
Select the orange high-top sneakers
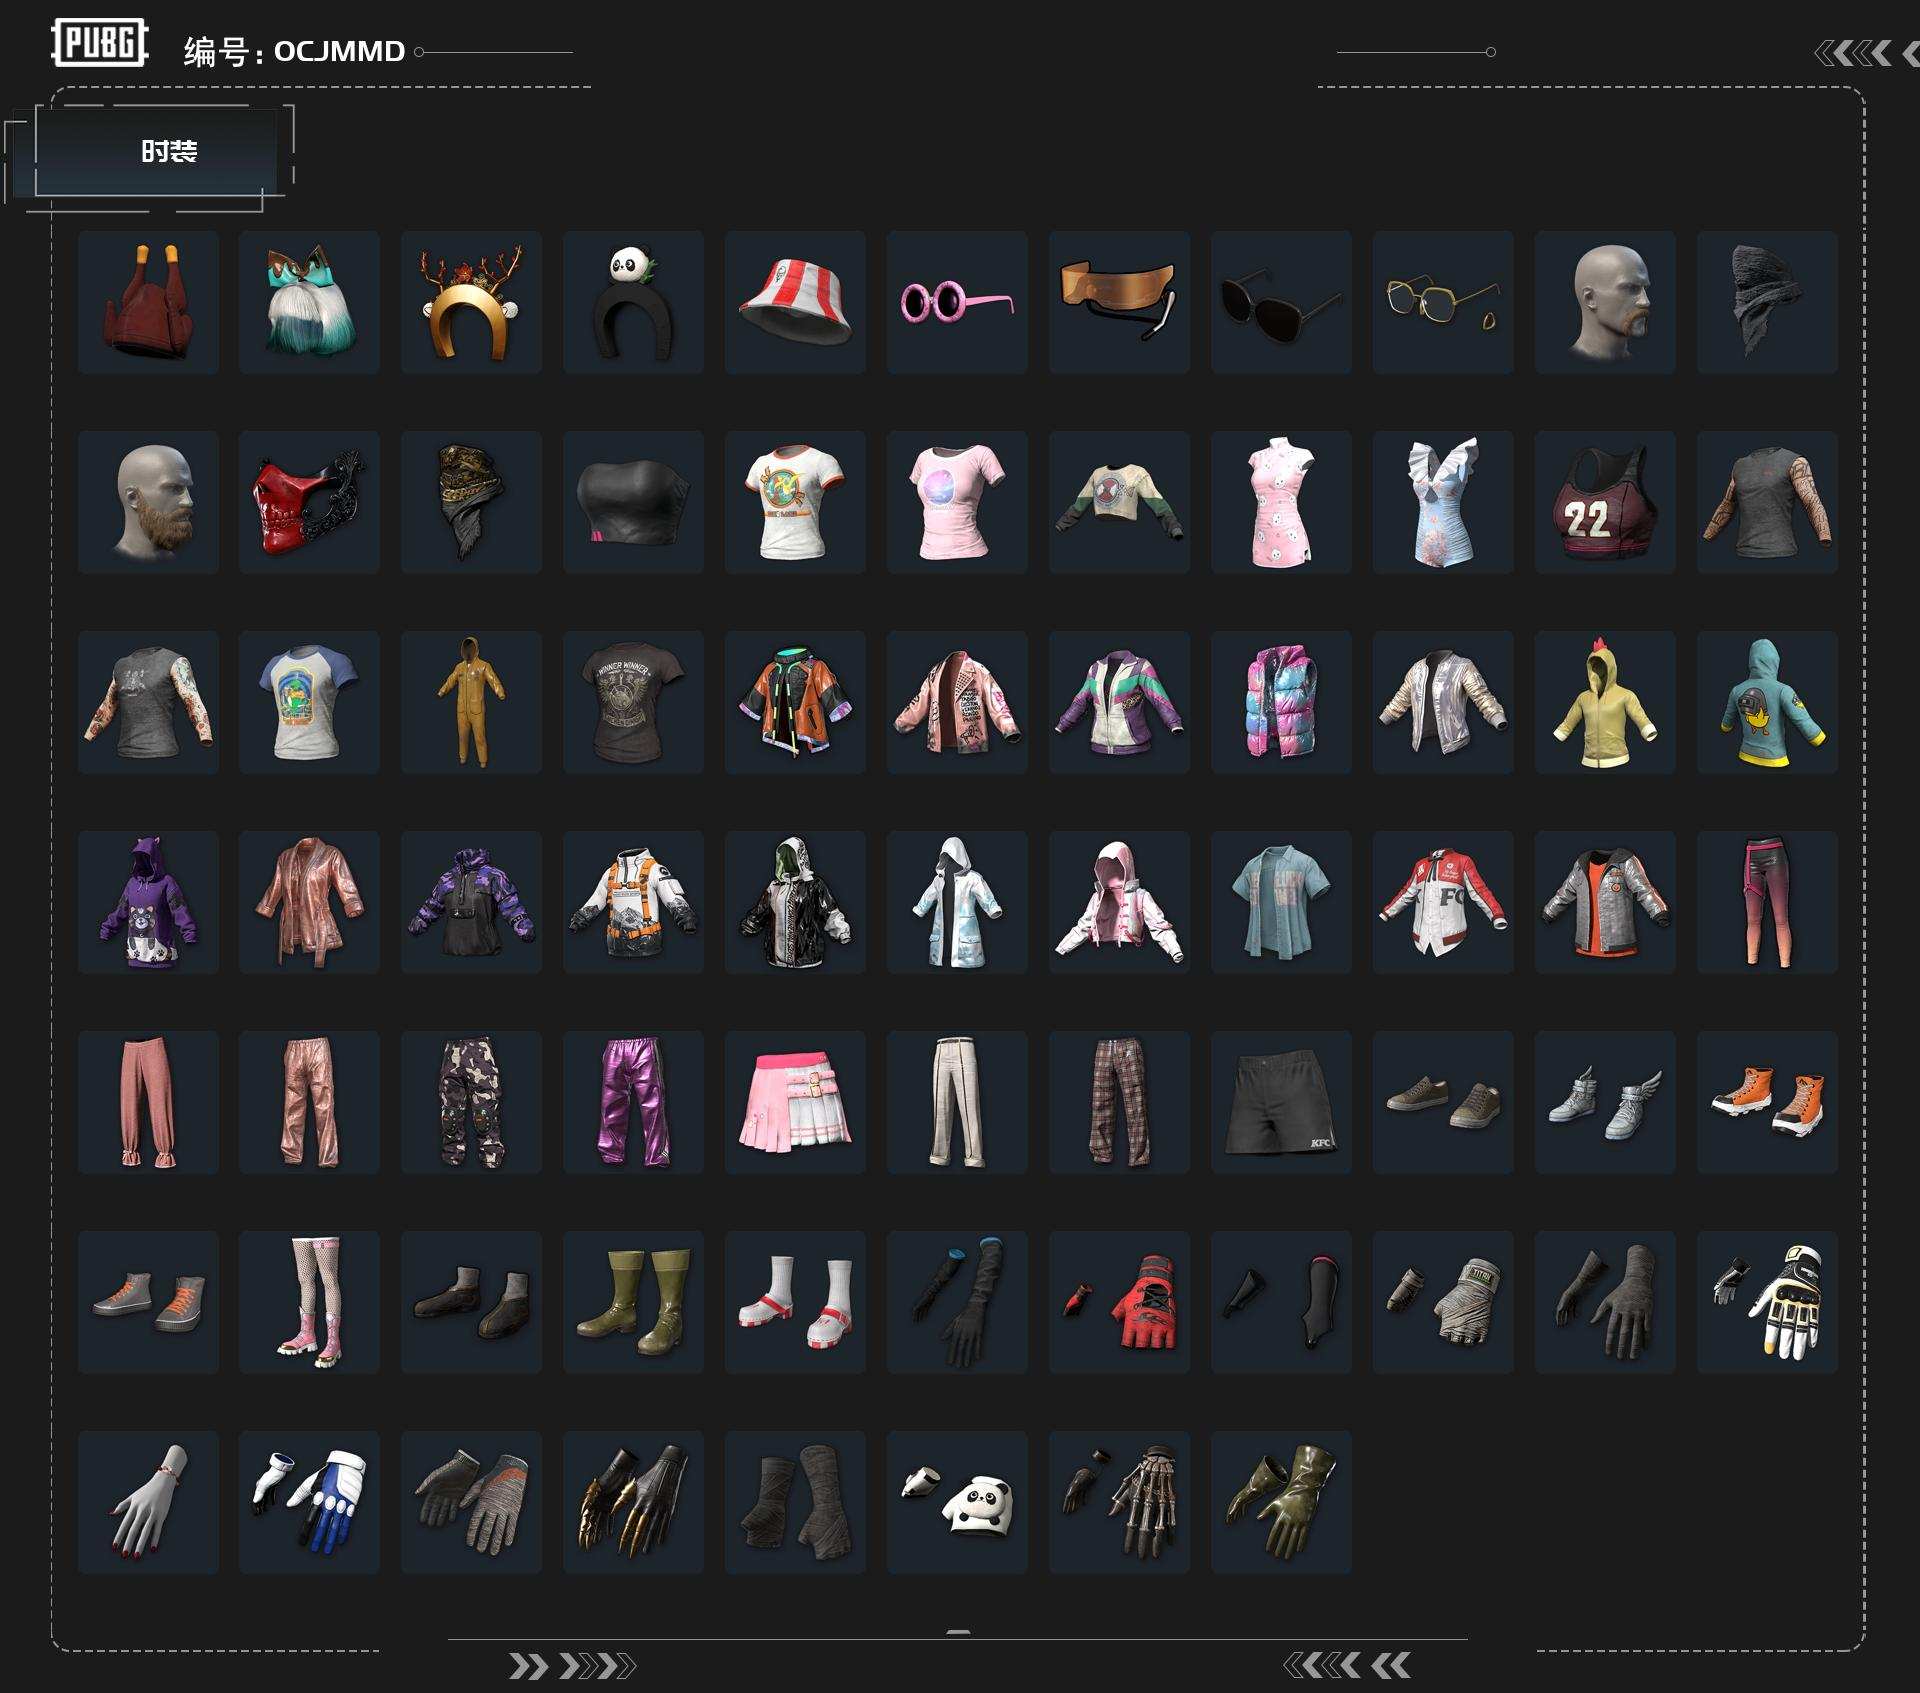(1768, 1102)
